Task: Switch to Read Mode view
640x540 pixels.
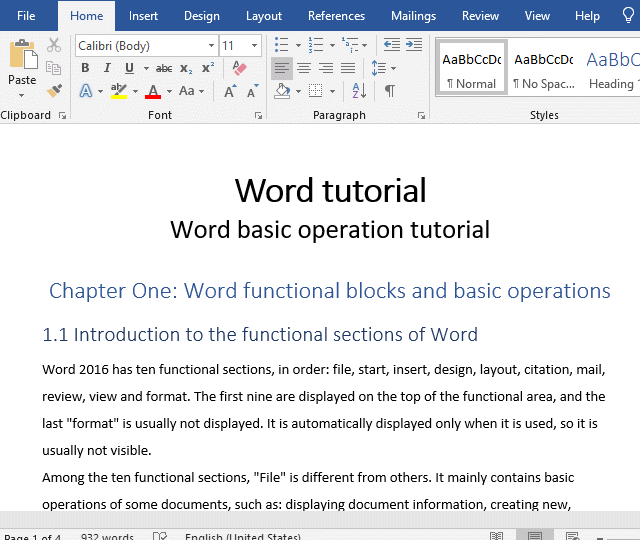Action: (496, 536)
